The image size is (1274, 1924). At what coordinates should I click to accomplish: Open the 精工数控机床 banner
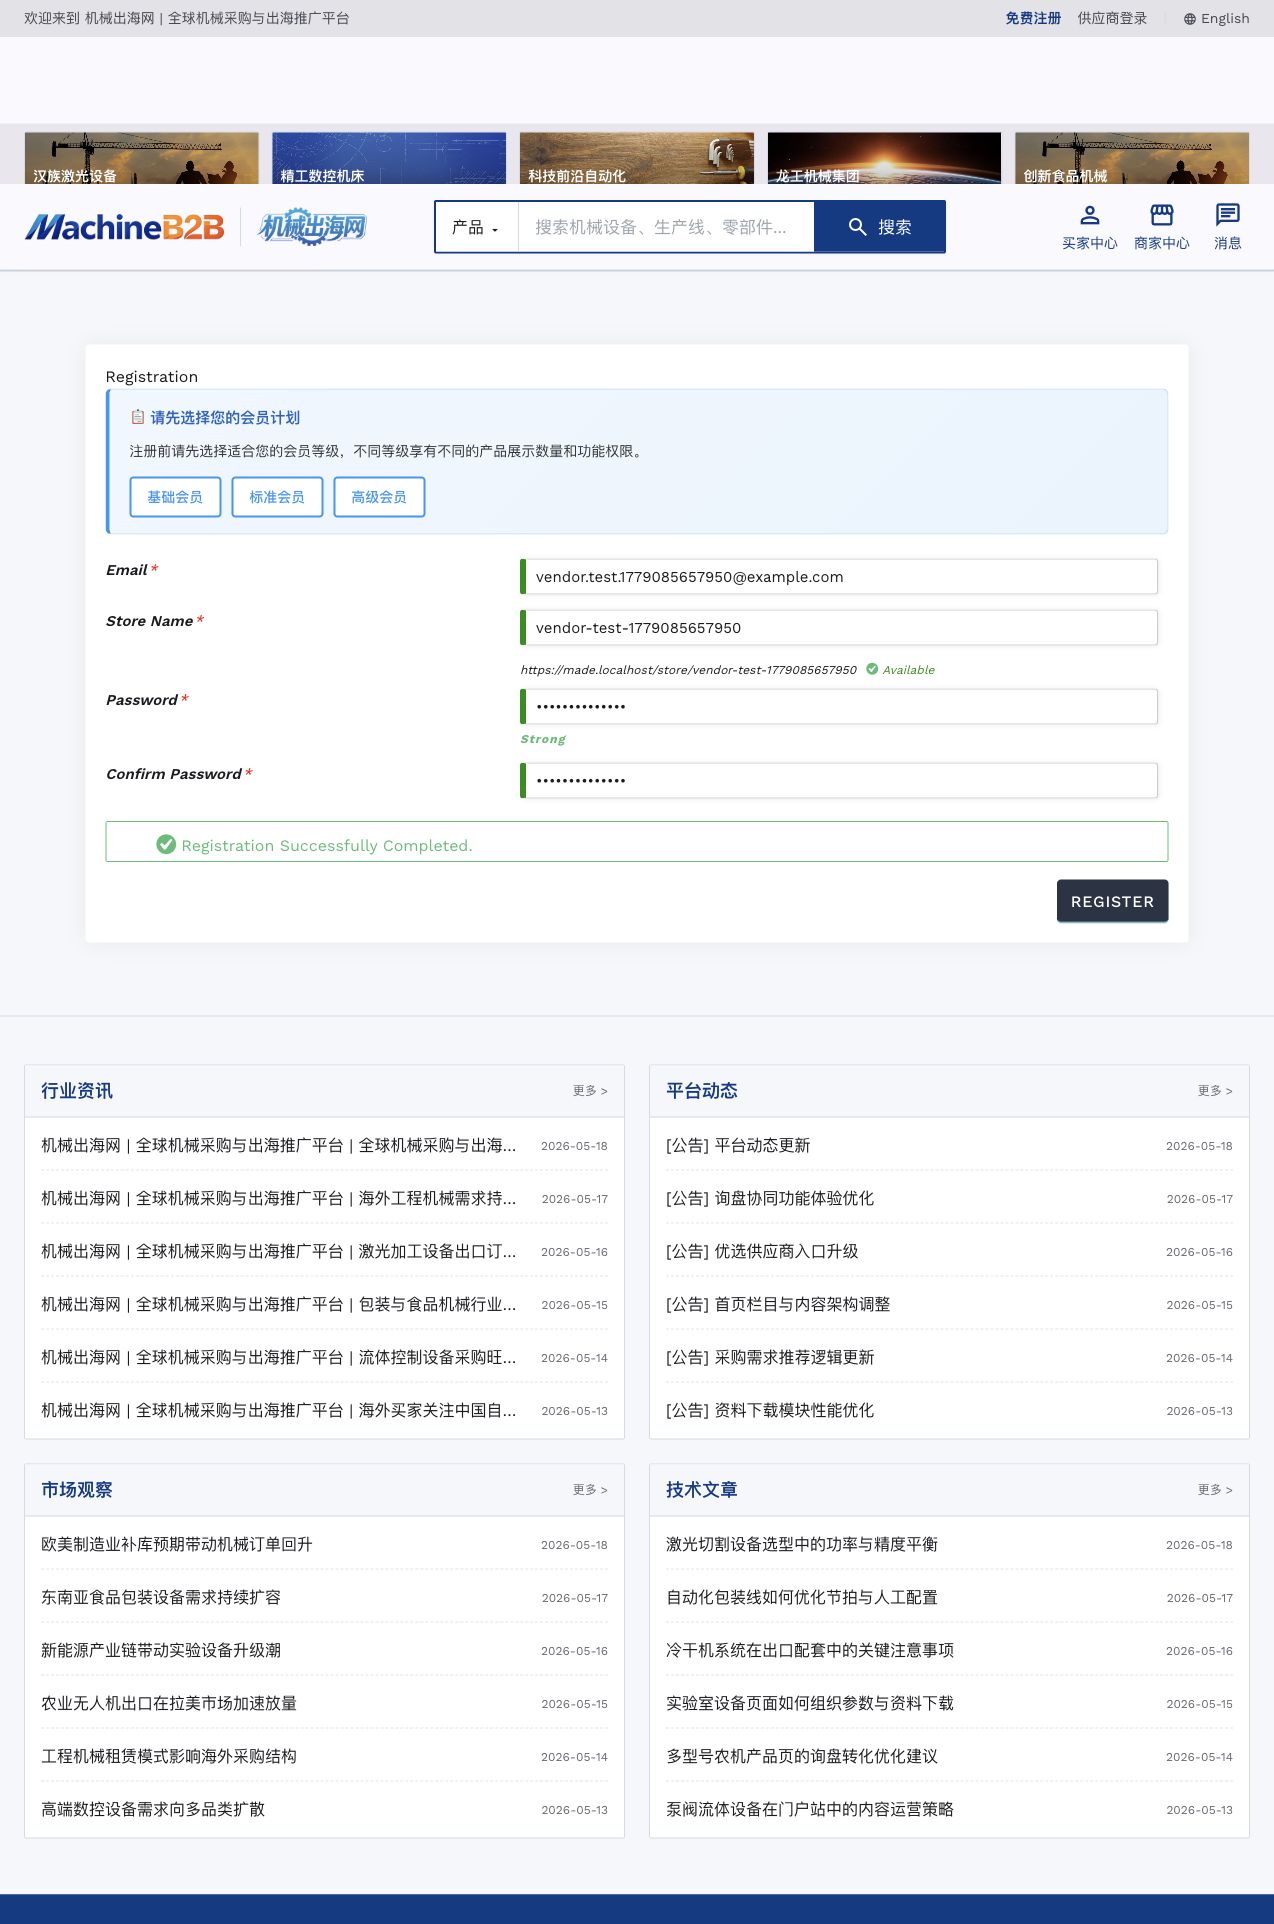(389, 158)
